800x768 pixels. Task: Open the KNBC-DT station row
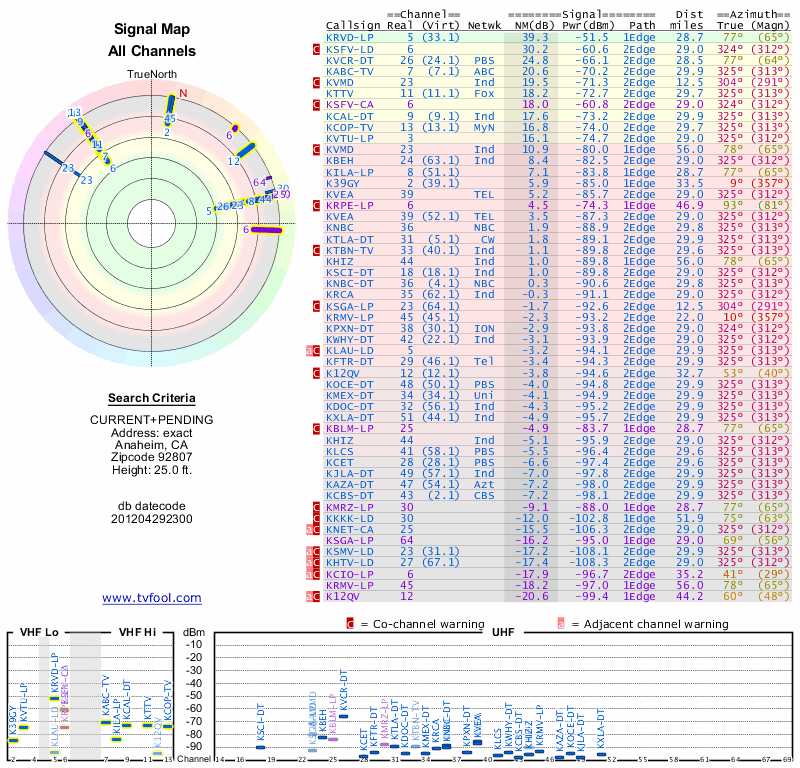point(350,283)
